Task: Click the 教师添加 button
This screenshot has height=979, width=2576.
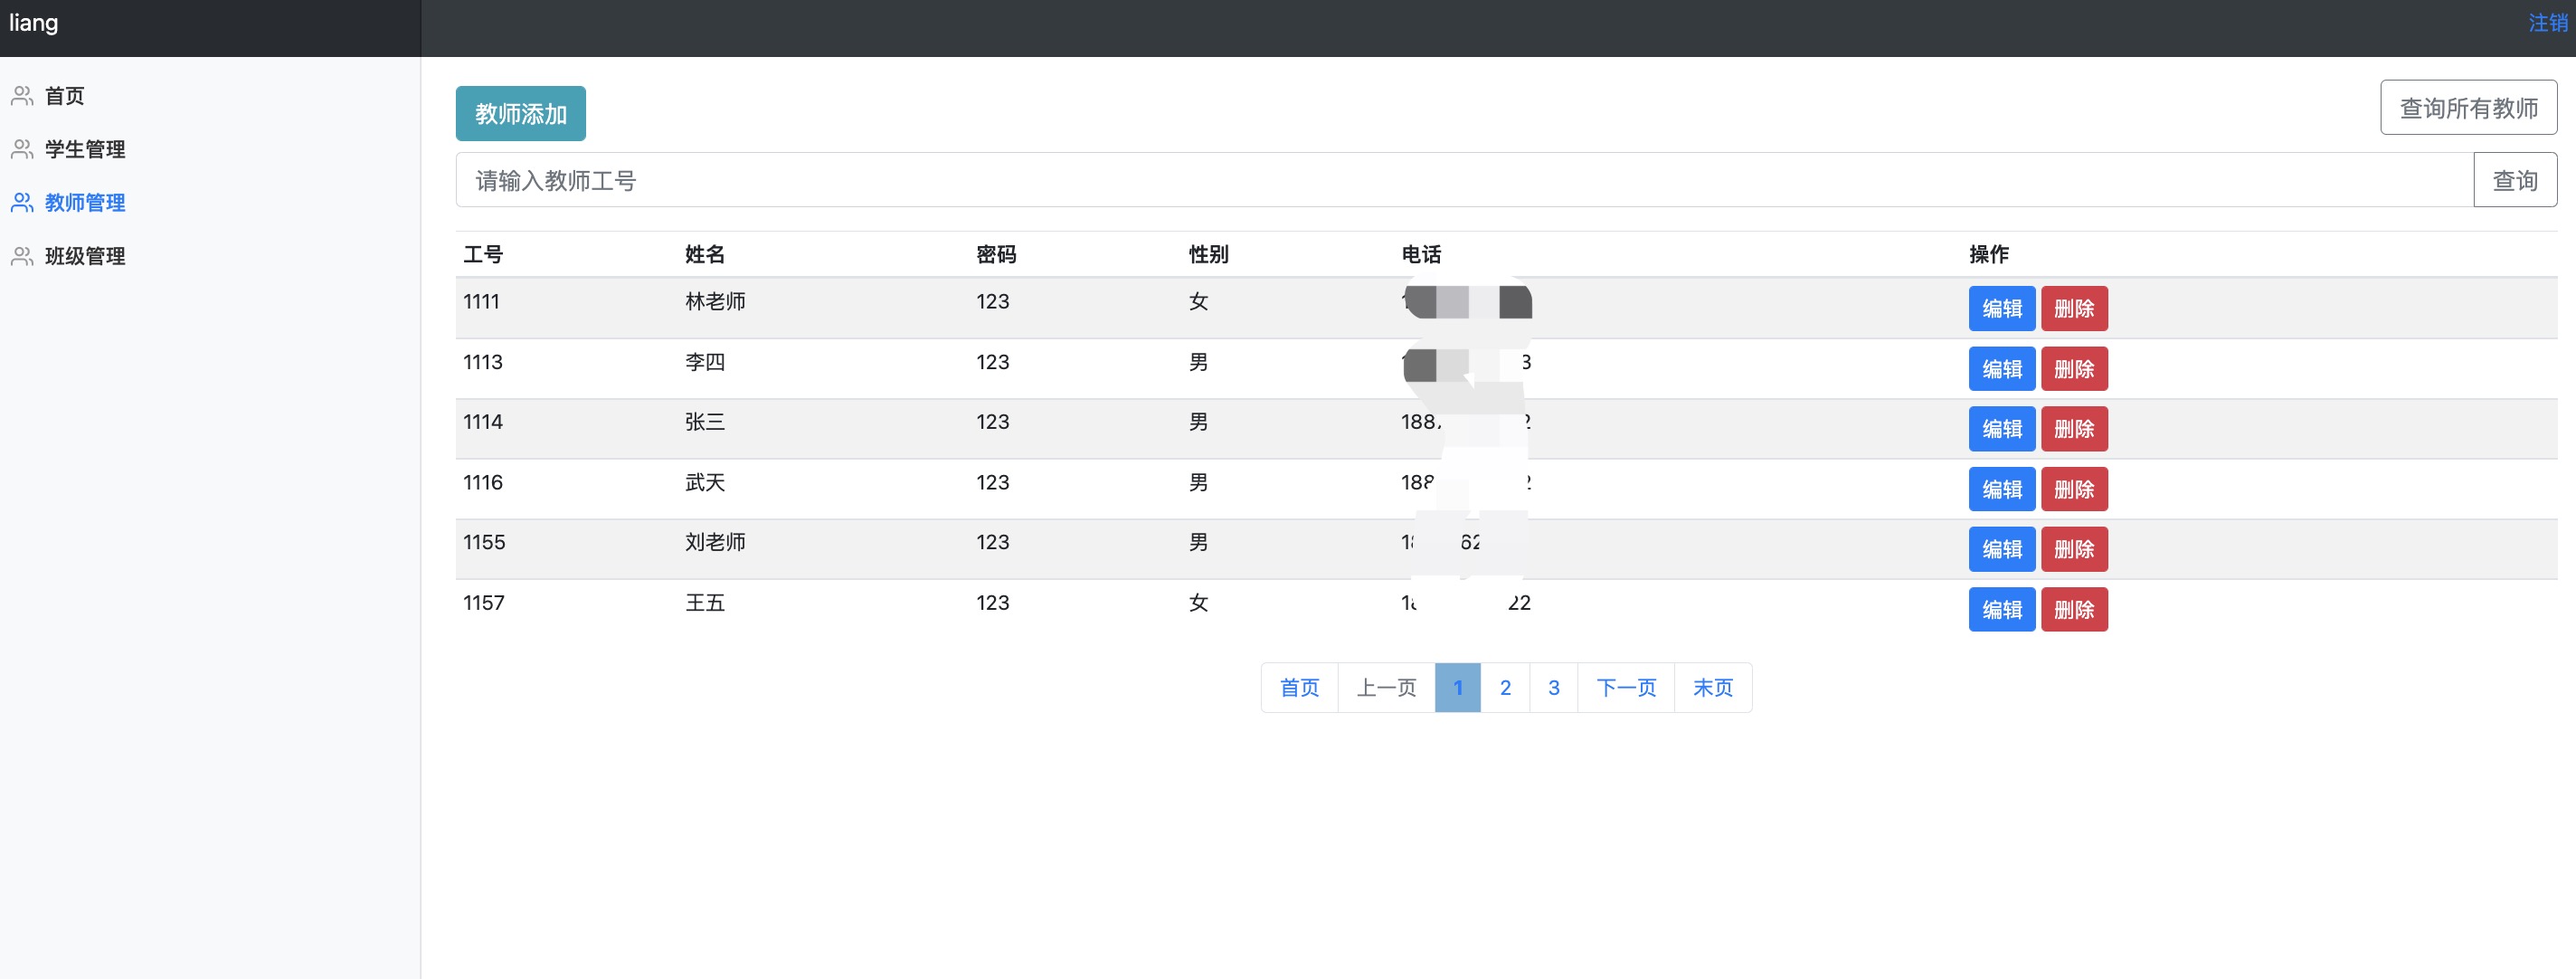Action: tap(521, 114)
